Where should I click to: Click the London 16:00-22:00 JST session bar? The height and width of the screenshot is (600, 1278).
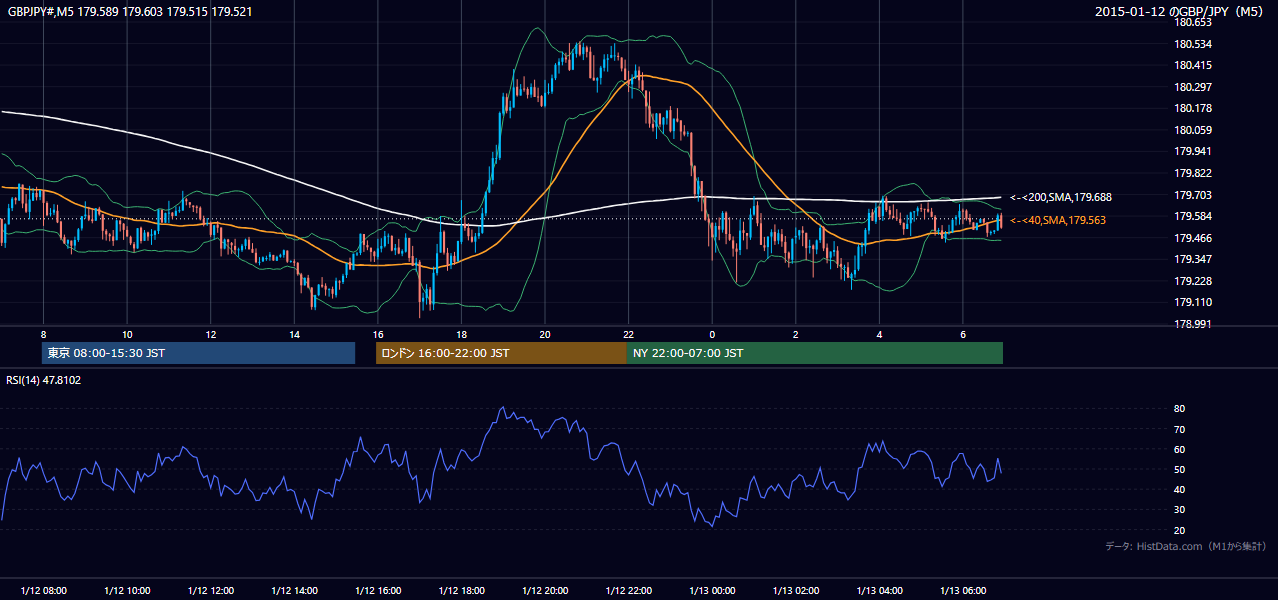(x=501, y=353)
